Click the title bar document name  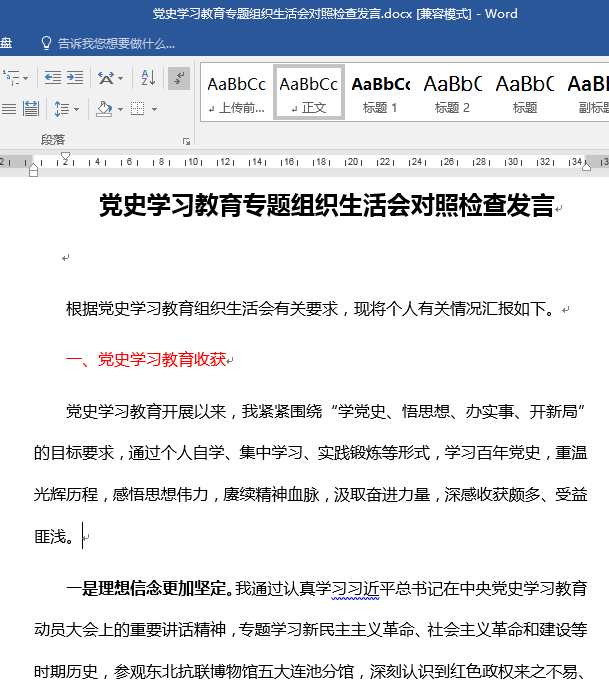(x=282, y=14)
